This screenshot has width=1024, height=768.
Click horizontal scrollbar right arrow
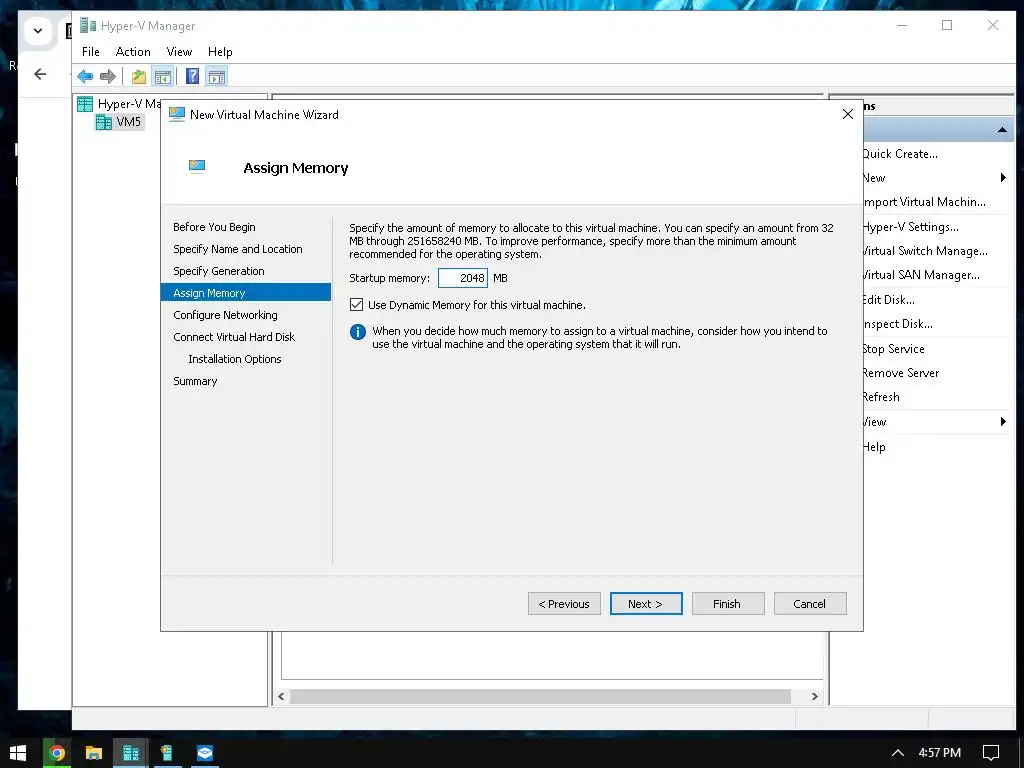814,696
